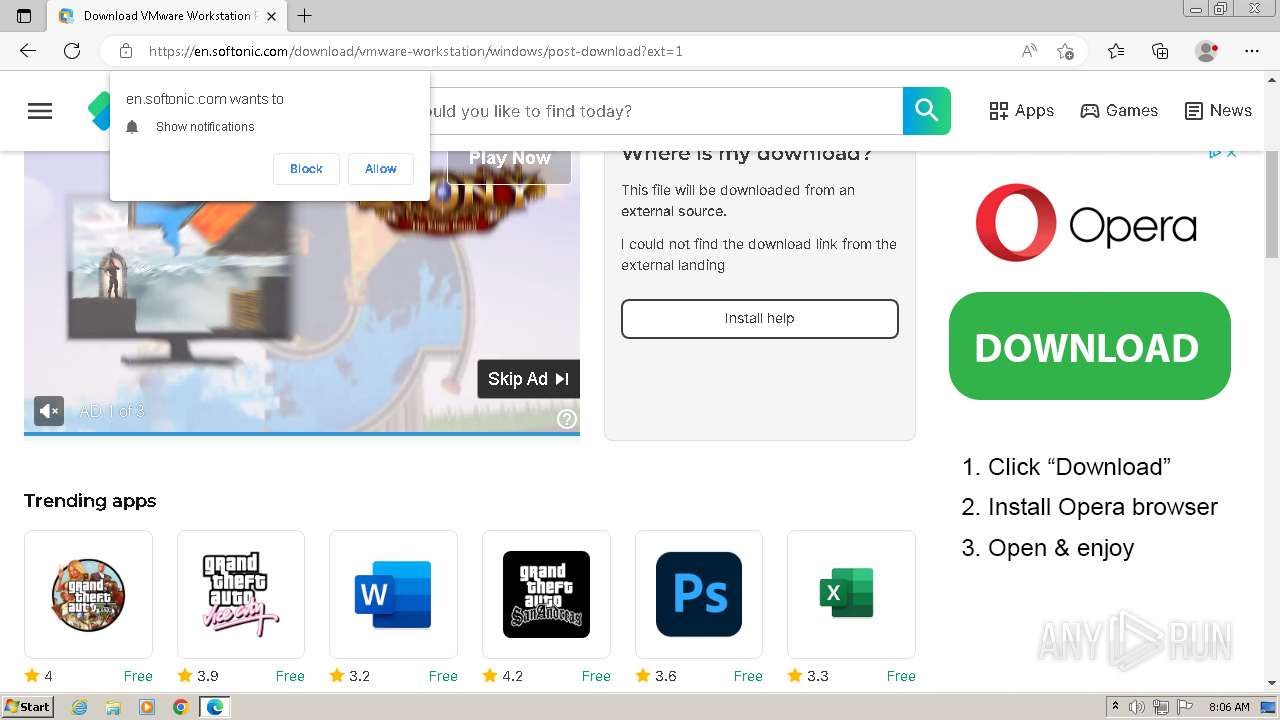This screenshot has width=1280, height=720.
Task: Unmute the video ad sound
Action: point(49,411)
